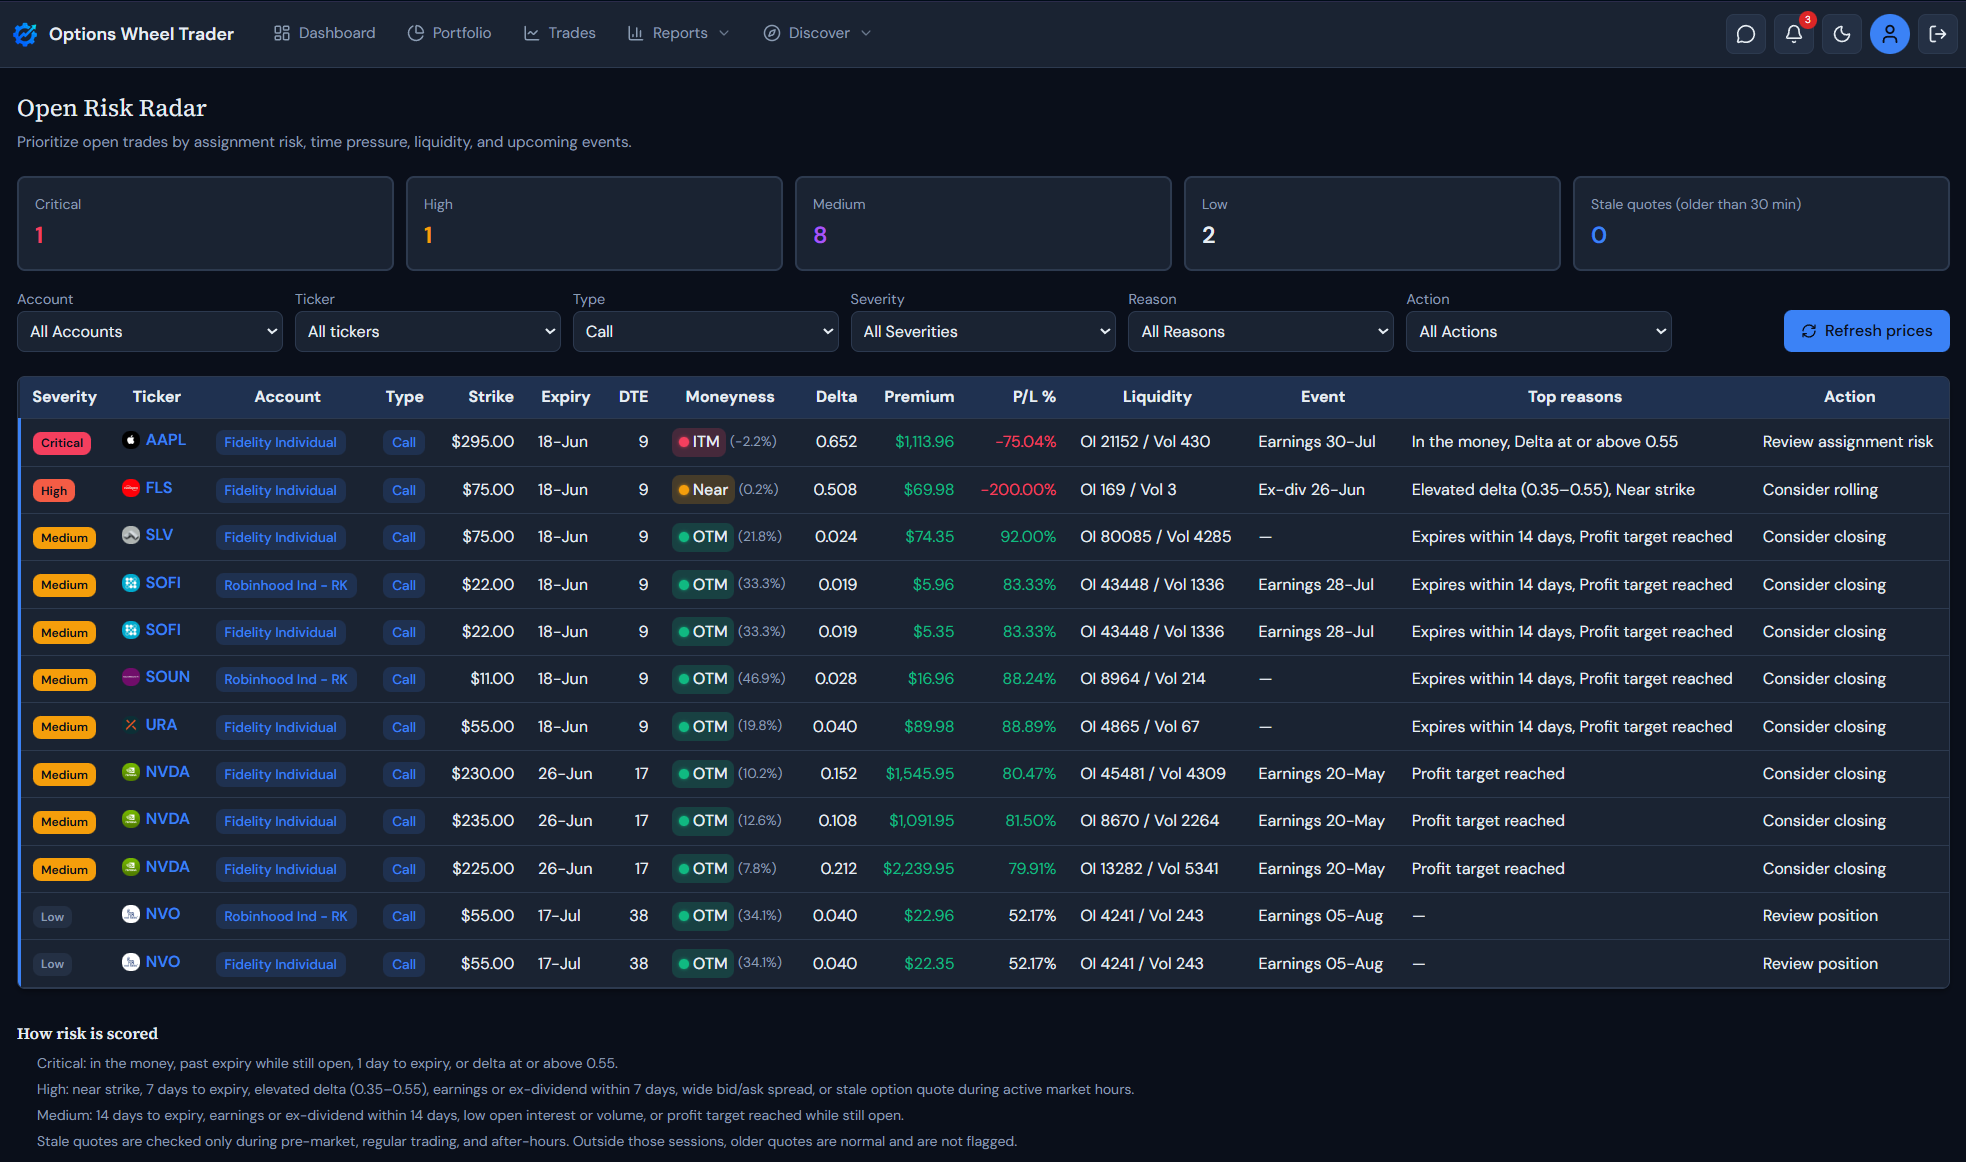
Task: Expand the Discover menu
Action: (817, 33)
